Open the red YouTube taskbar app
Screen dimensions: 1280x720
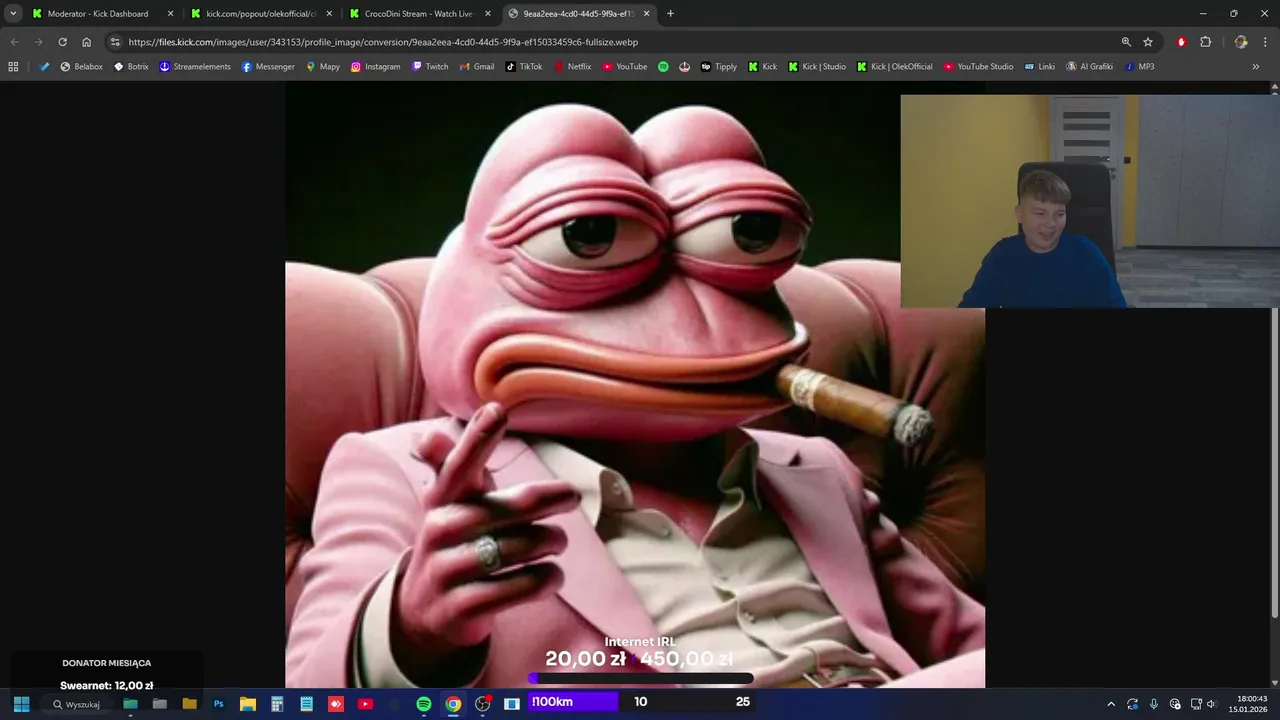click(365, 703)
